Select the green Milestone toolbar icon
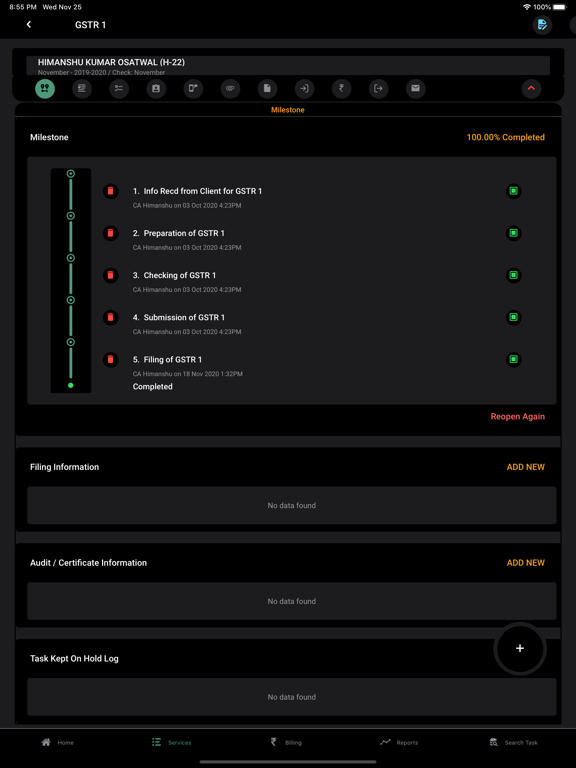The width and height of the screenshot is (576, 768). [45, 89]
